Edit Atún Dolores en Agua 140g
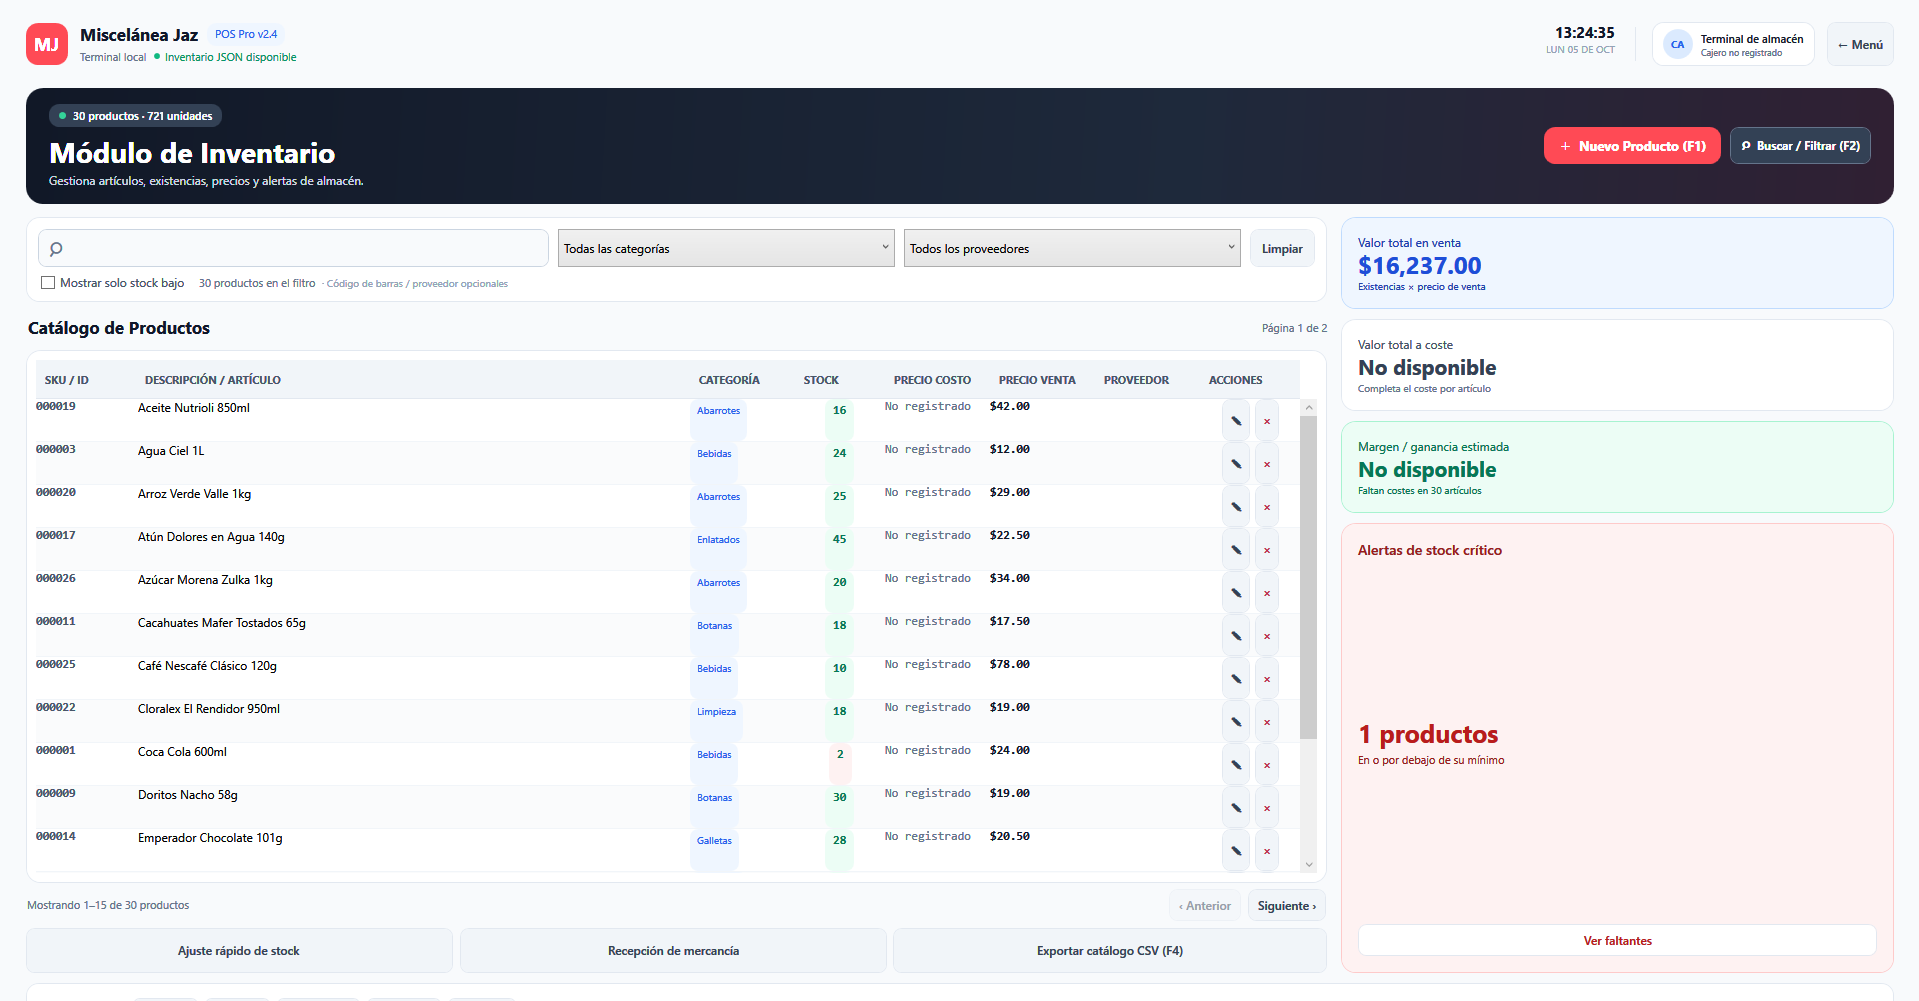 pos(1236,550)
